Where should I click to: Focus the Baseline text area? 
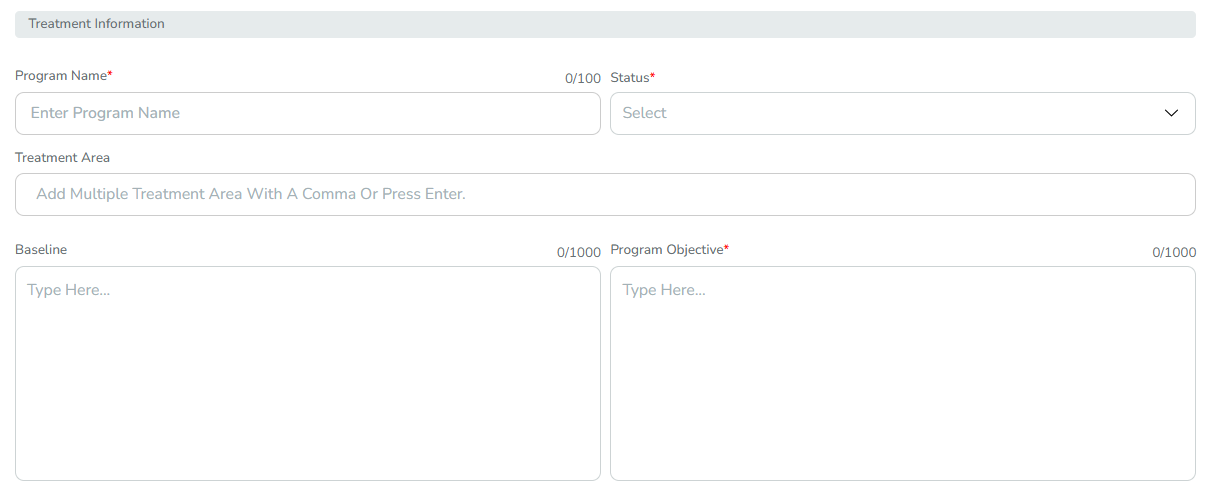coord(308,373)
